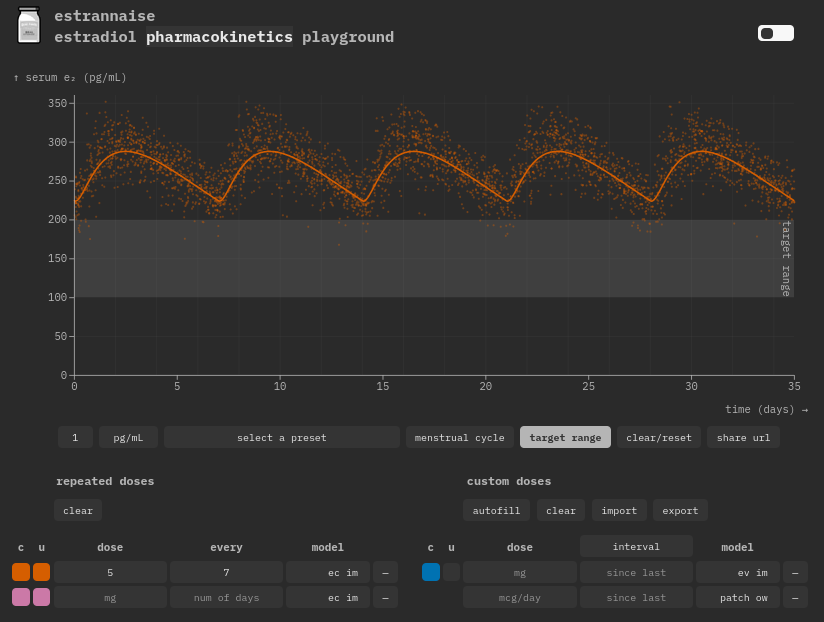Edit the repeated dose value 5
The image size is (824, 622).
pyautogui.click(x=110, y=572)
